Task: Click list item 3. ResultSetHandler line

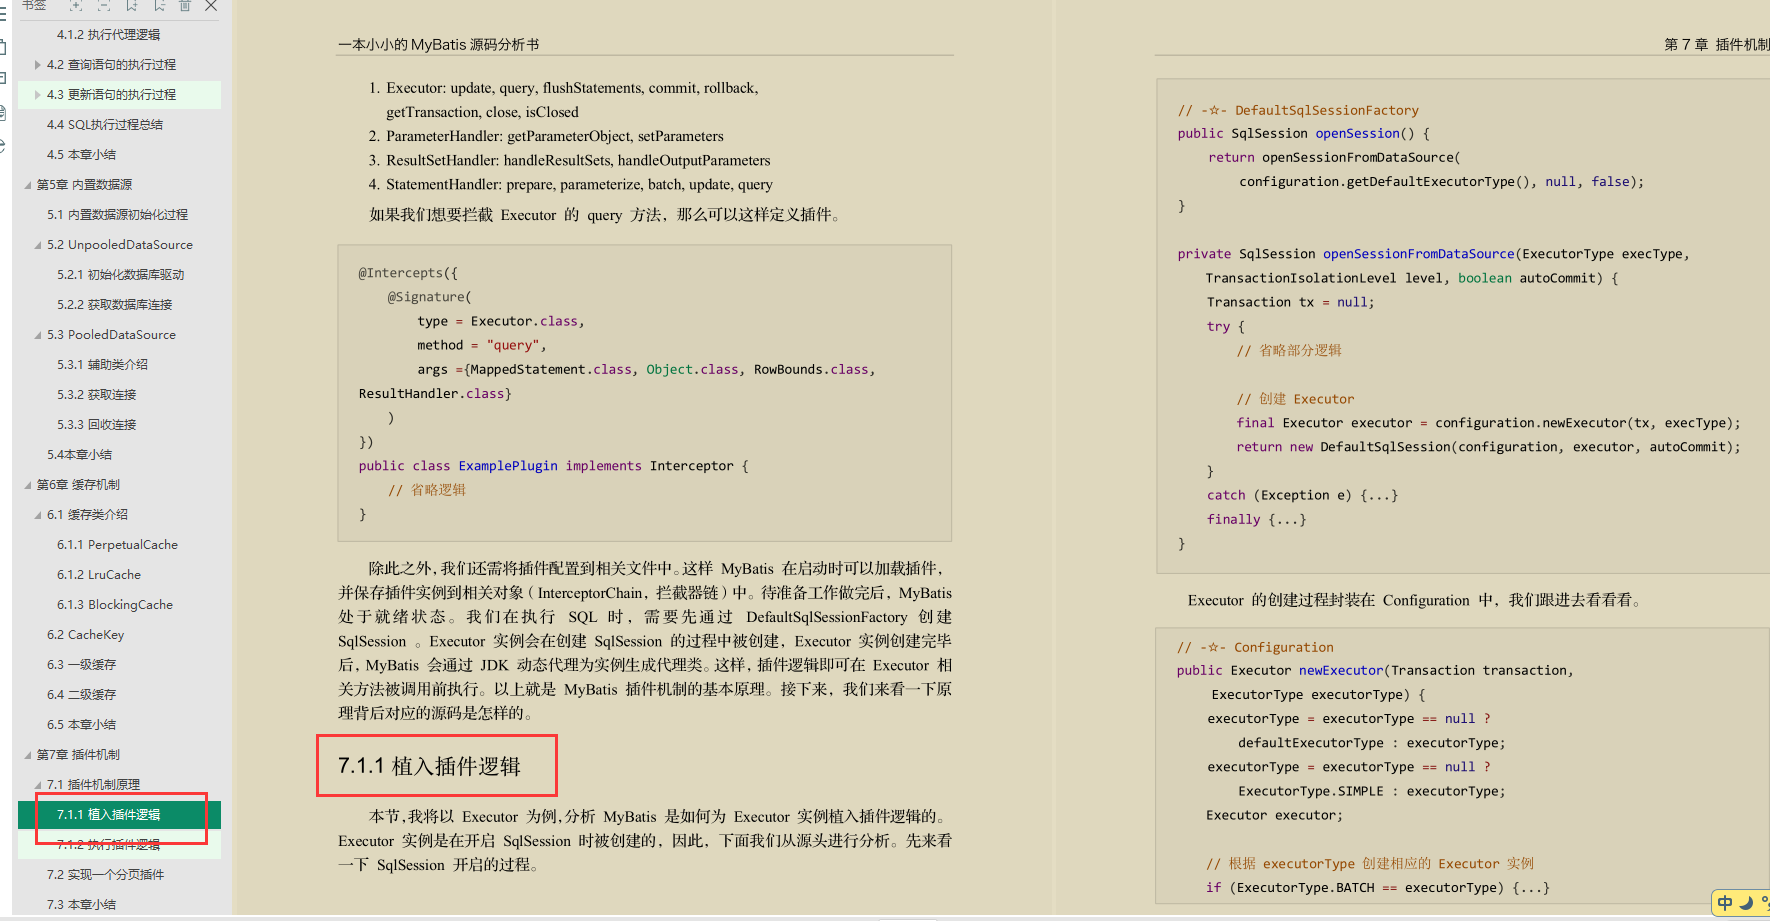Action: [x=569, y=160]
